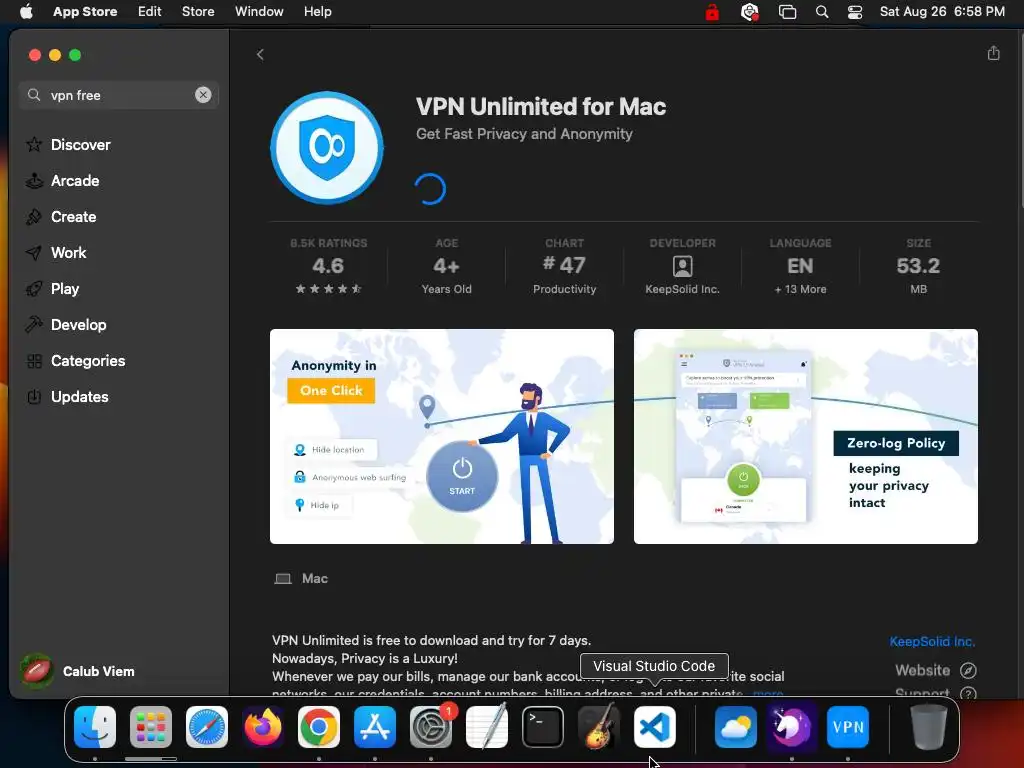Viewport: 1024px width, 768px height.
Task: Click the Work paper plane icon
Action: (x=34, y=253)
